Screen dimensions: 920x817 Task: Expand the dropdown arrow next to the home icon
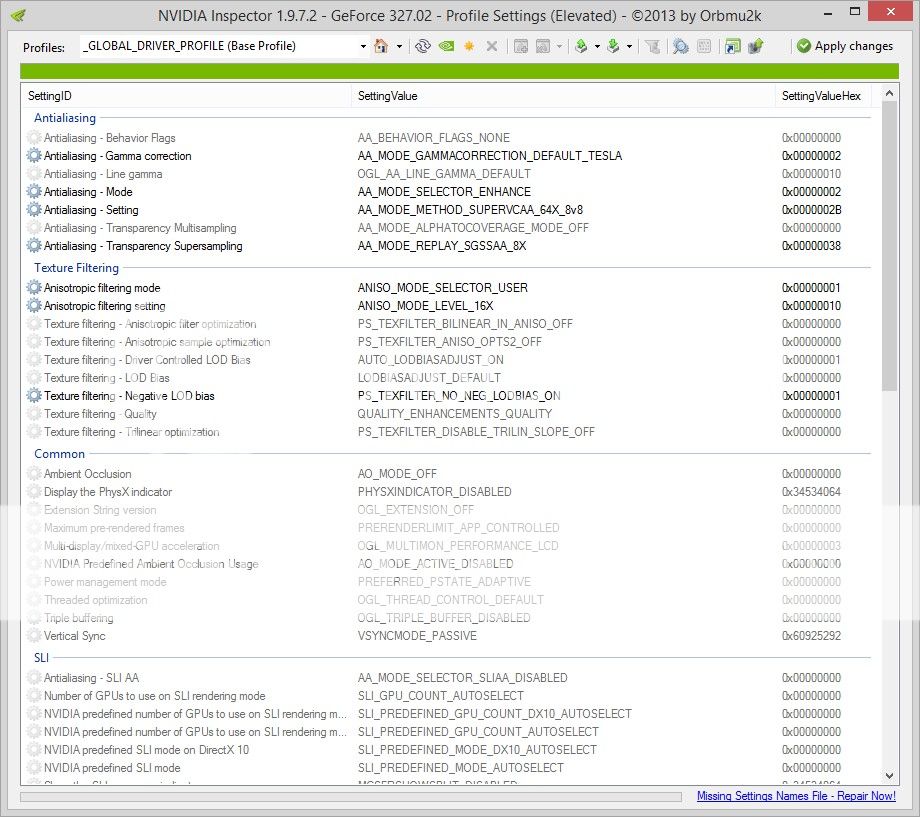click(399, 46)
